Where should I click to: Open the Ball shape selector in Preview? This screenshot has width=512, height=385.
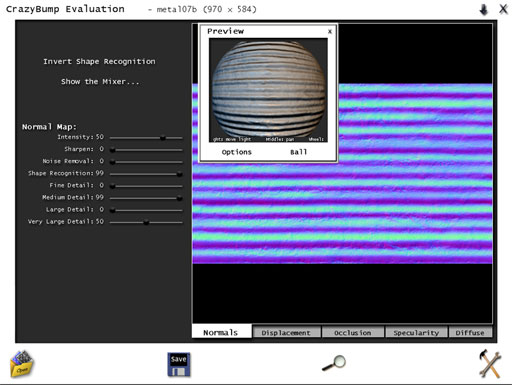click(298, 152)
